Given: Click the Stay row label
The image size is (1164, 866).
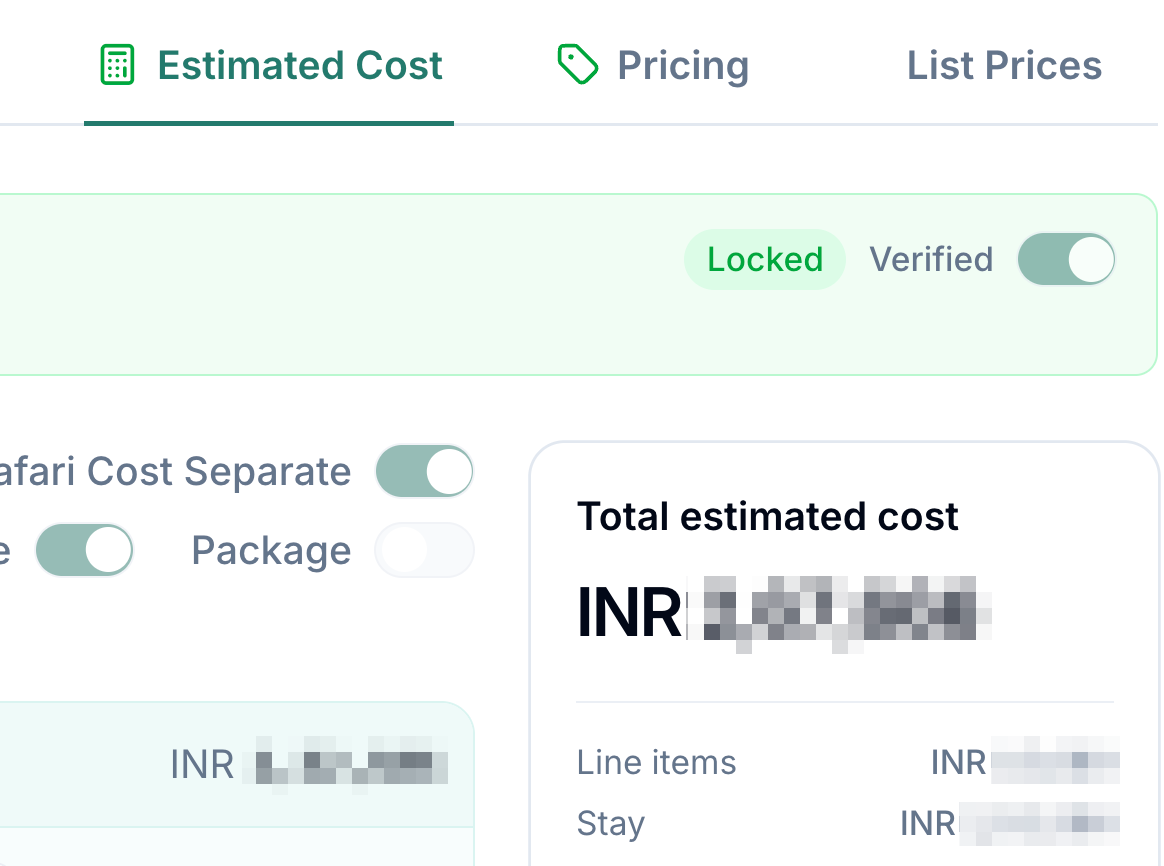Looking at the screenshot, I should (x=611, y=824).
